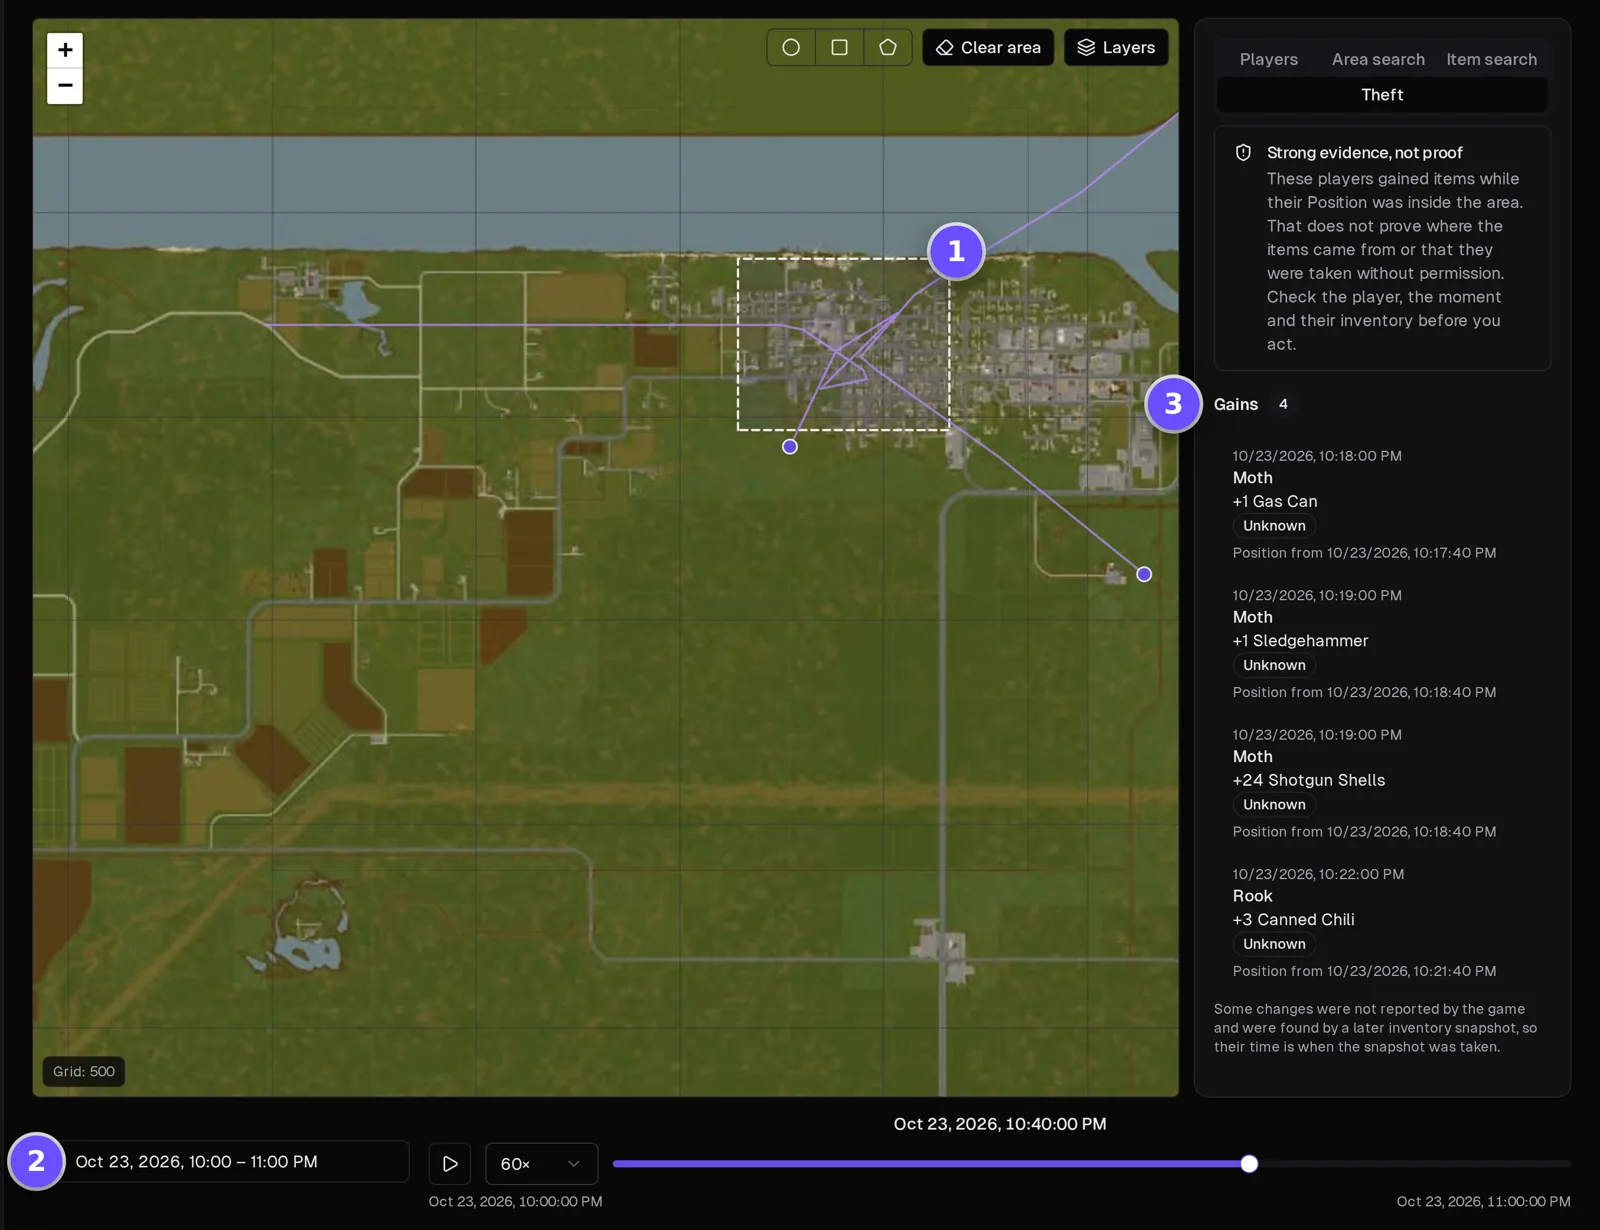
Task: Click the timeline start label 10:00:00 PM
Action: (x=515, y=1202)
